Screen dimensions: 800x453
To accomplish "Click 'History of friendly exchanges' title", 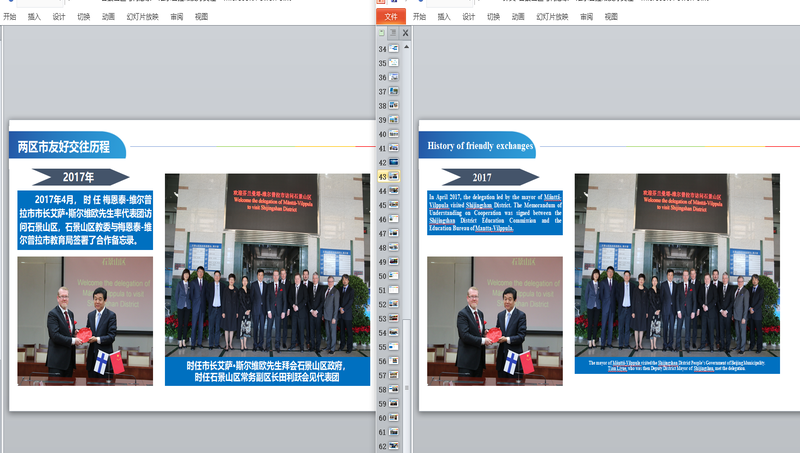I will pos(480,146).
